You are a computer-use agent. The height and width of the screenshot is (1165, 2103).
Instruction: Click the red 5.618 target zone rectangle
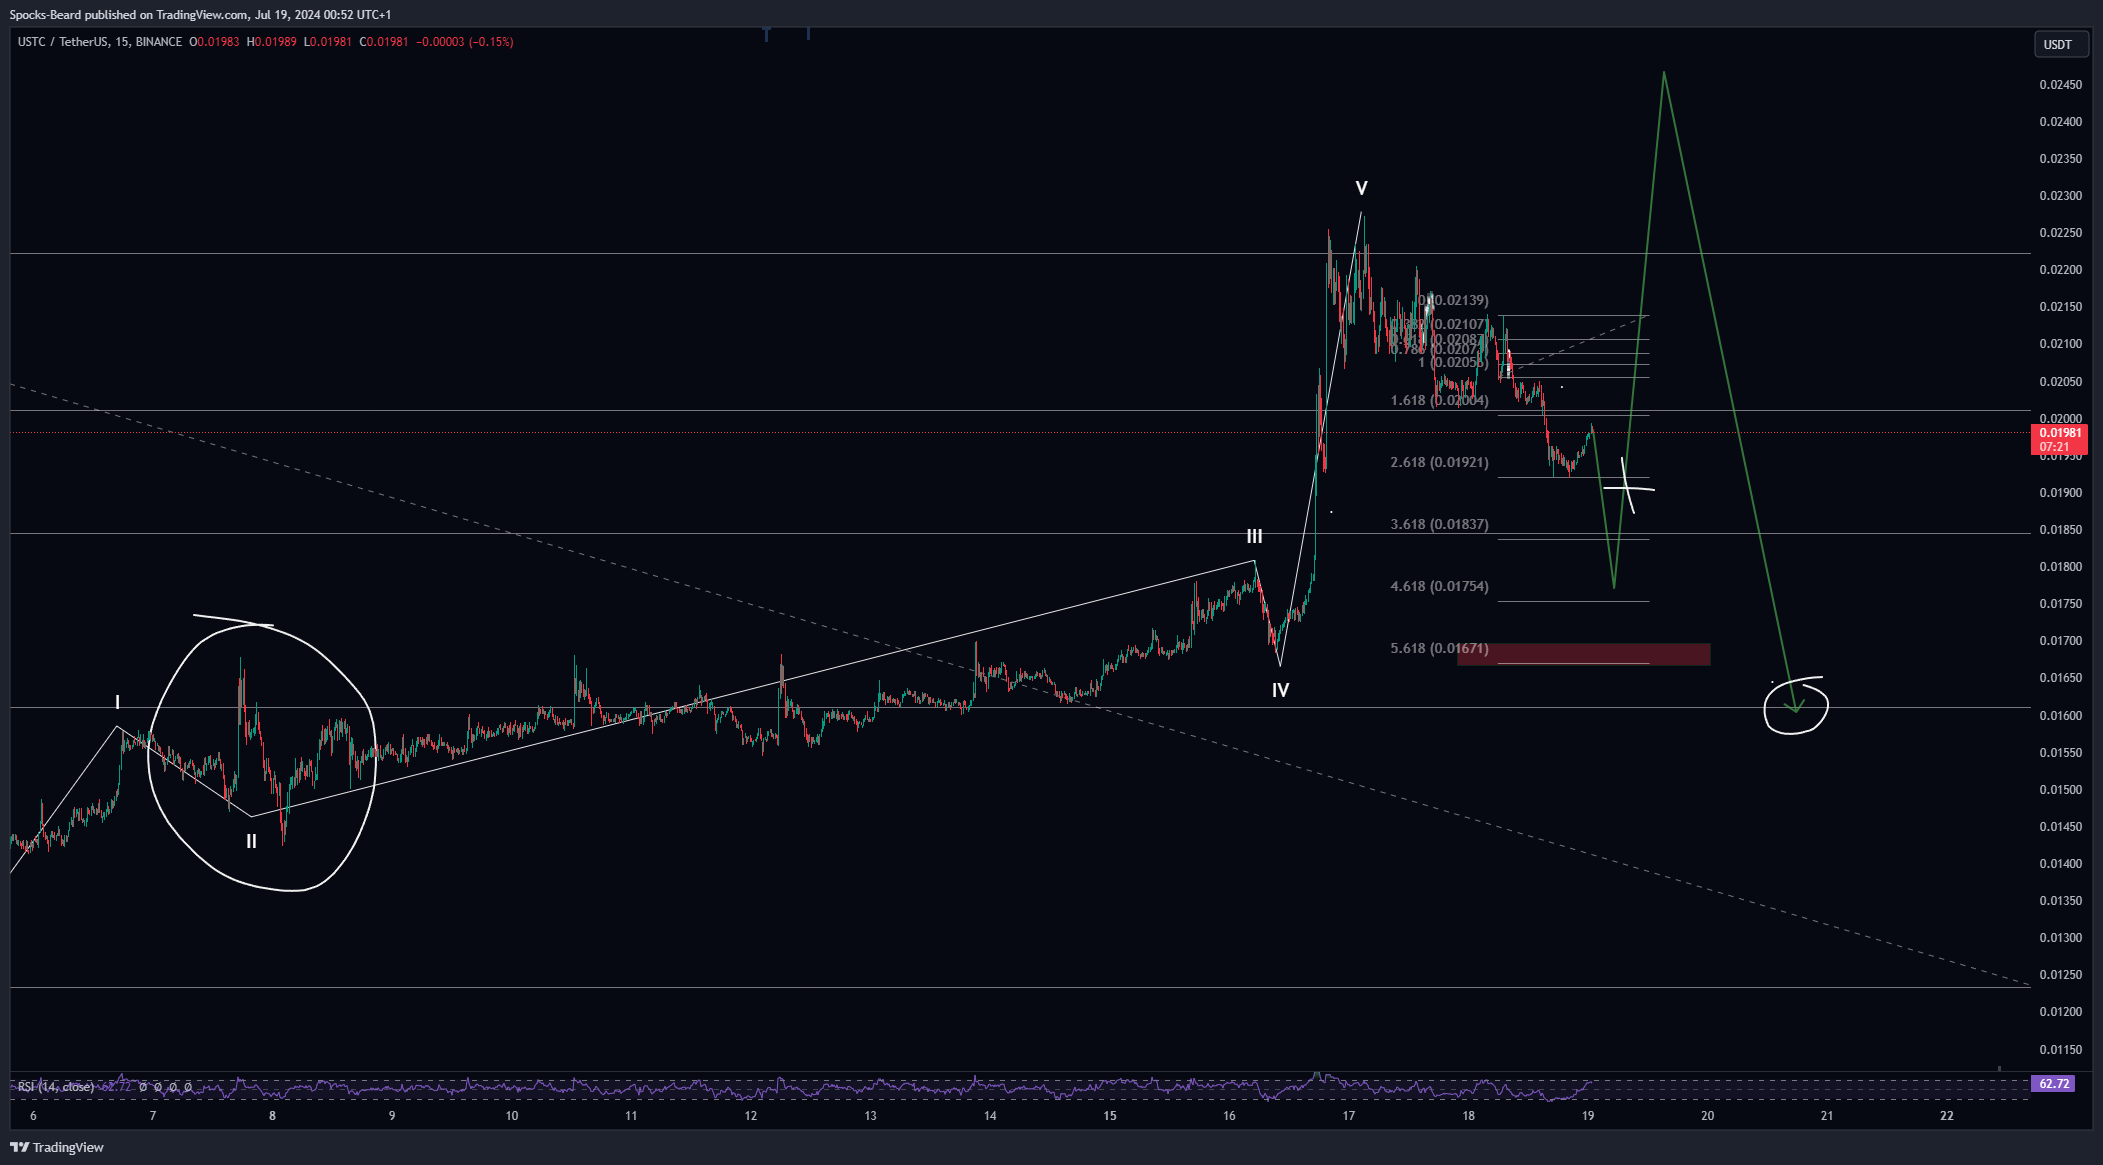click(1583, 654)
